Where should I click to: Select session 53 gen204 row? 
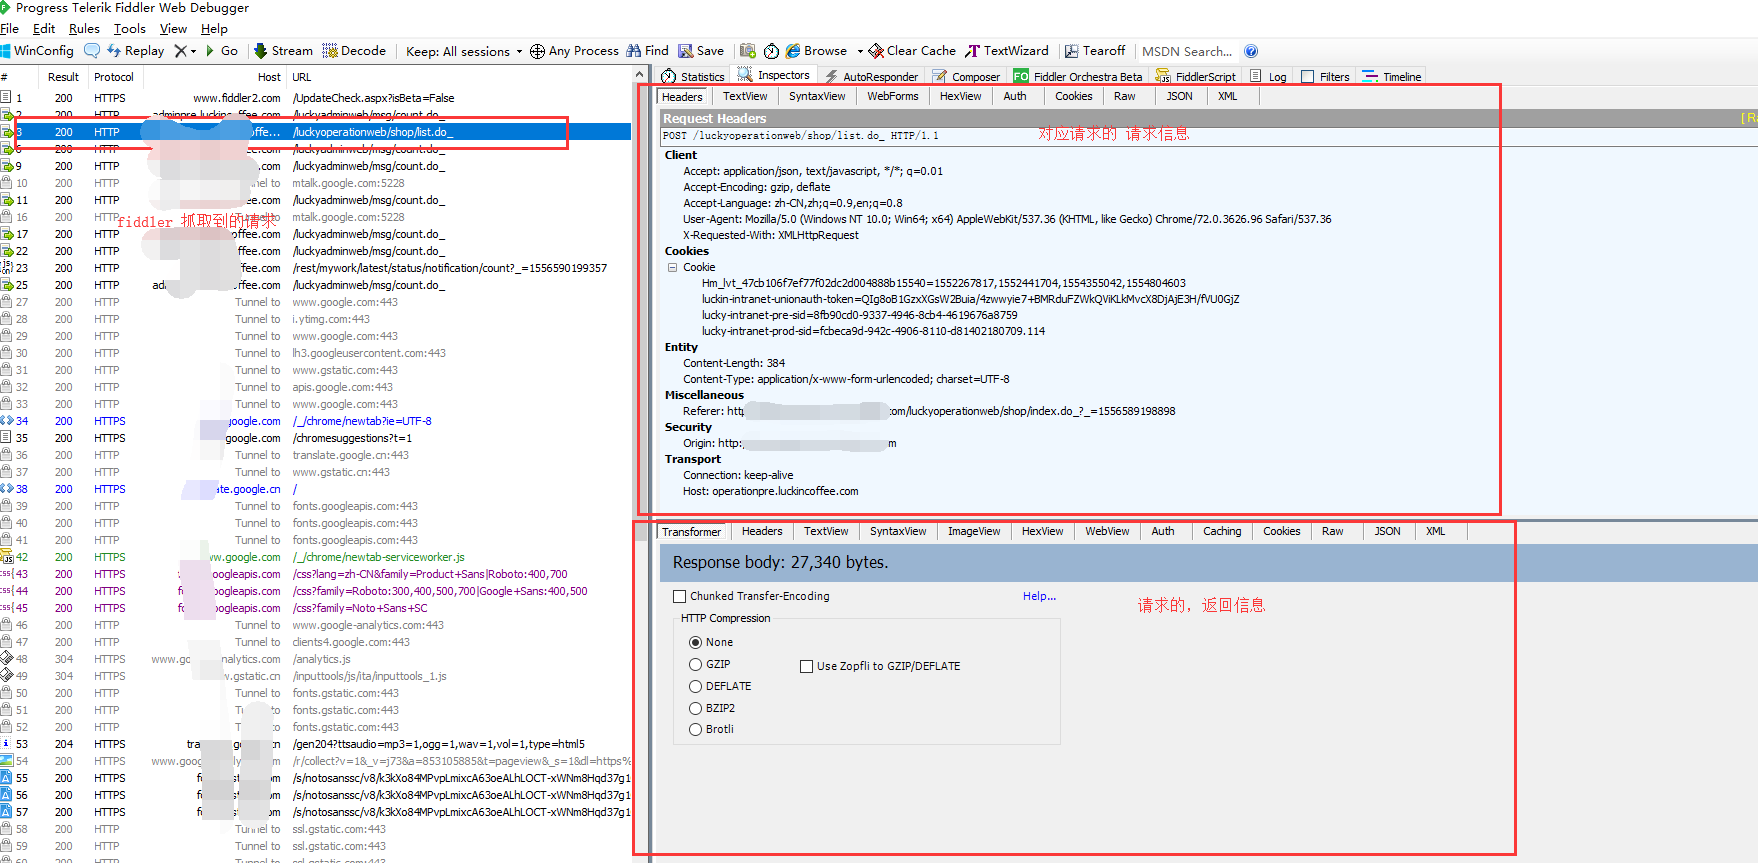point(316,744)
